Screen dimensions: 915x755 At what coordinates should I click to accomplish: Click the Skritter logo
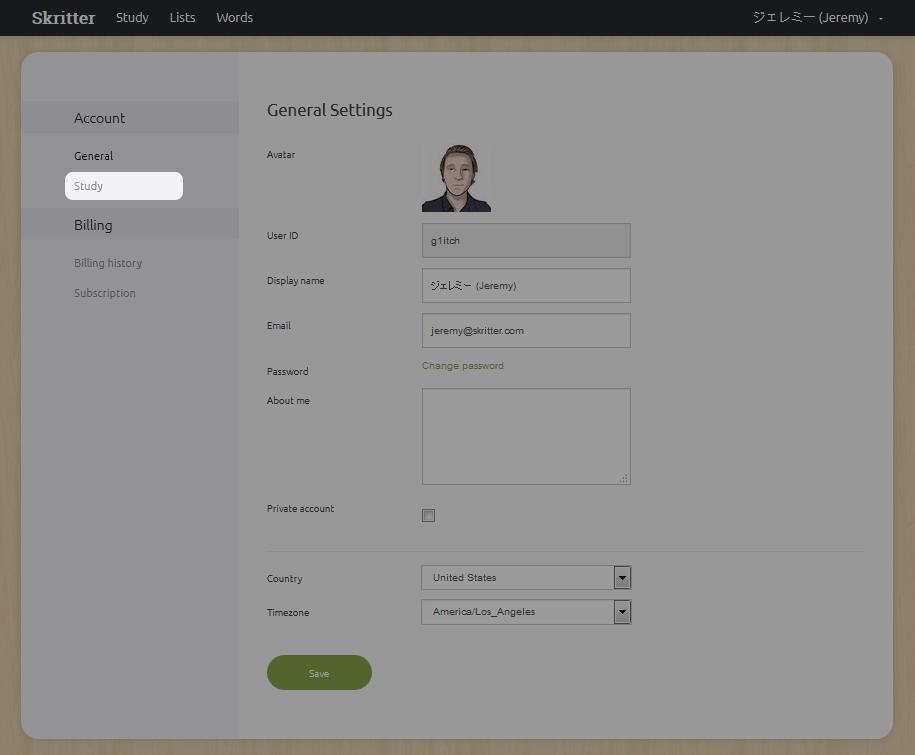click(x=63, y=18)
